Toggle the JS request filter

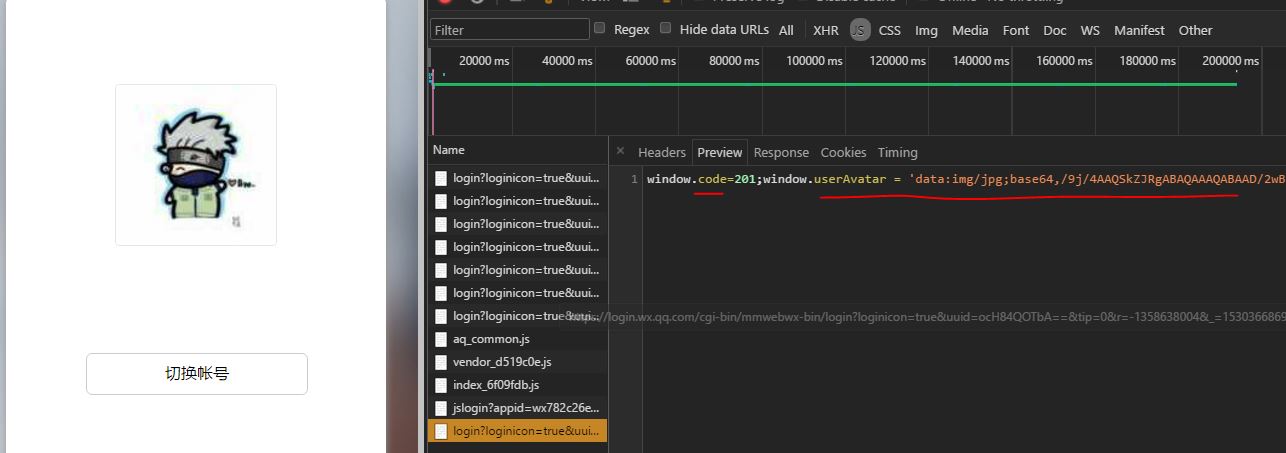click(860, 30)
